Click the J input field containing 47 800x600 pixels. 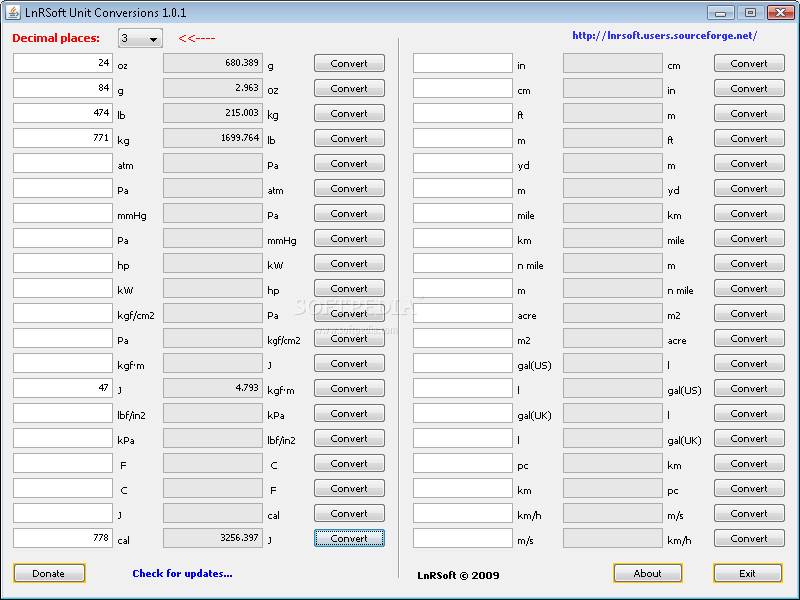point(63,388)
